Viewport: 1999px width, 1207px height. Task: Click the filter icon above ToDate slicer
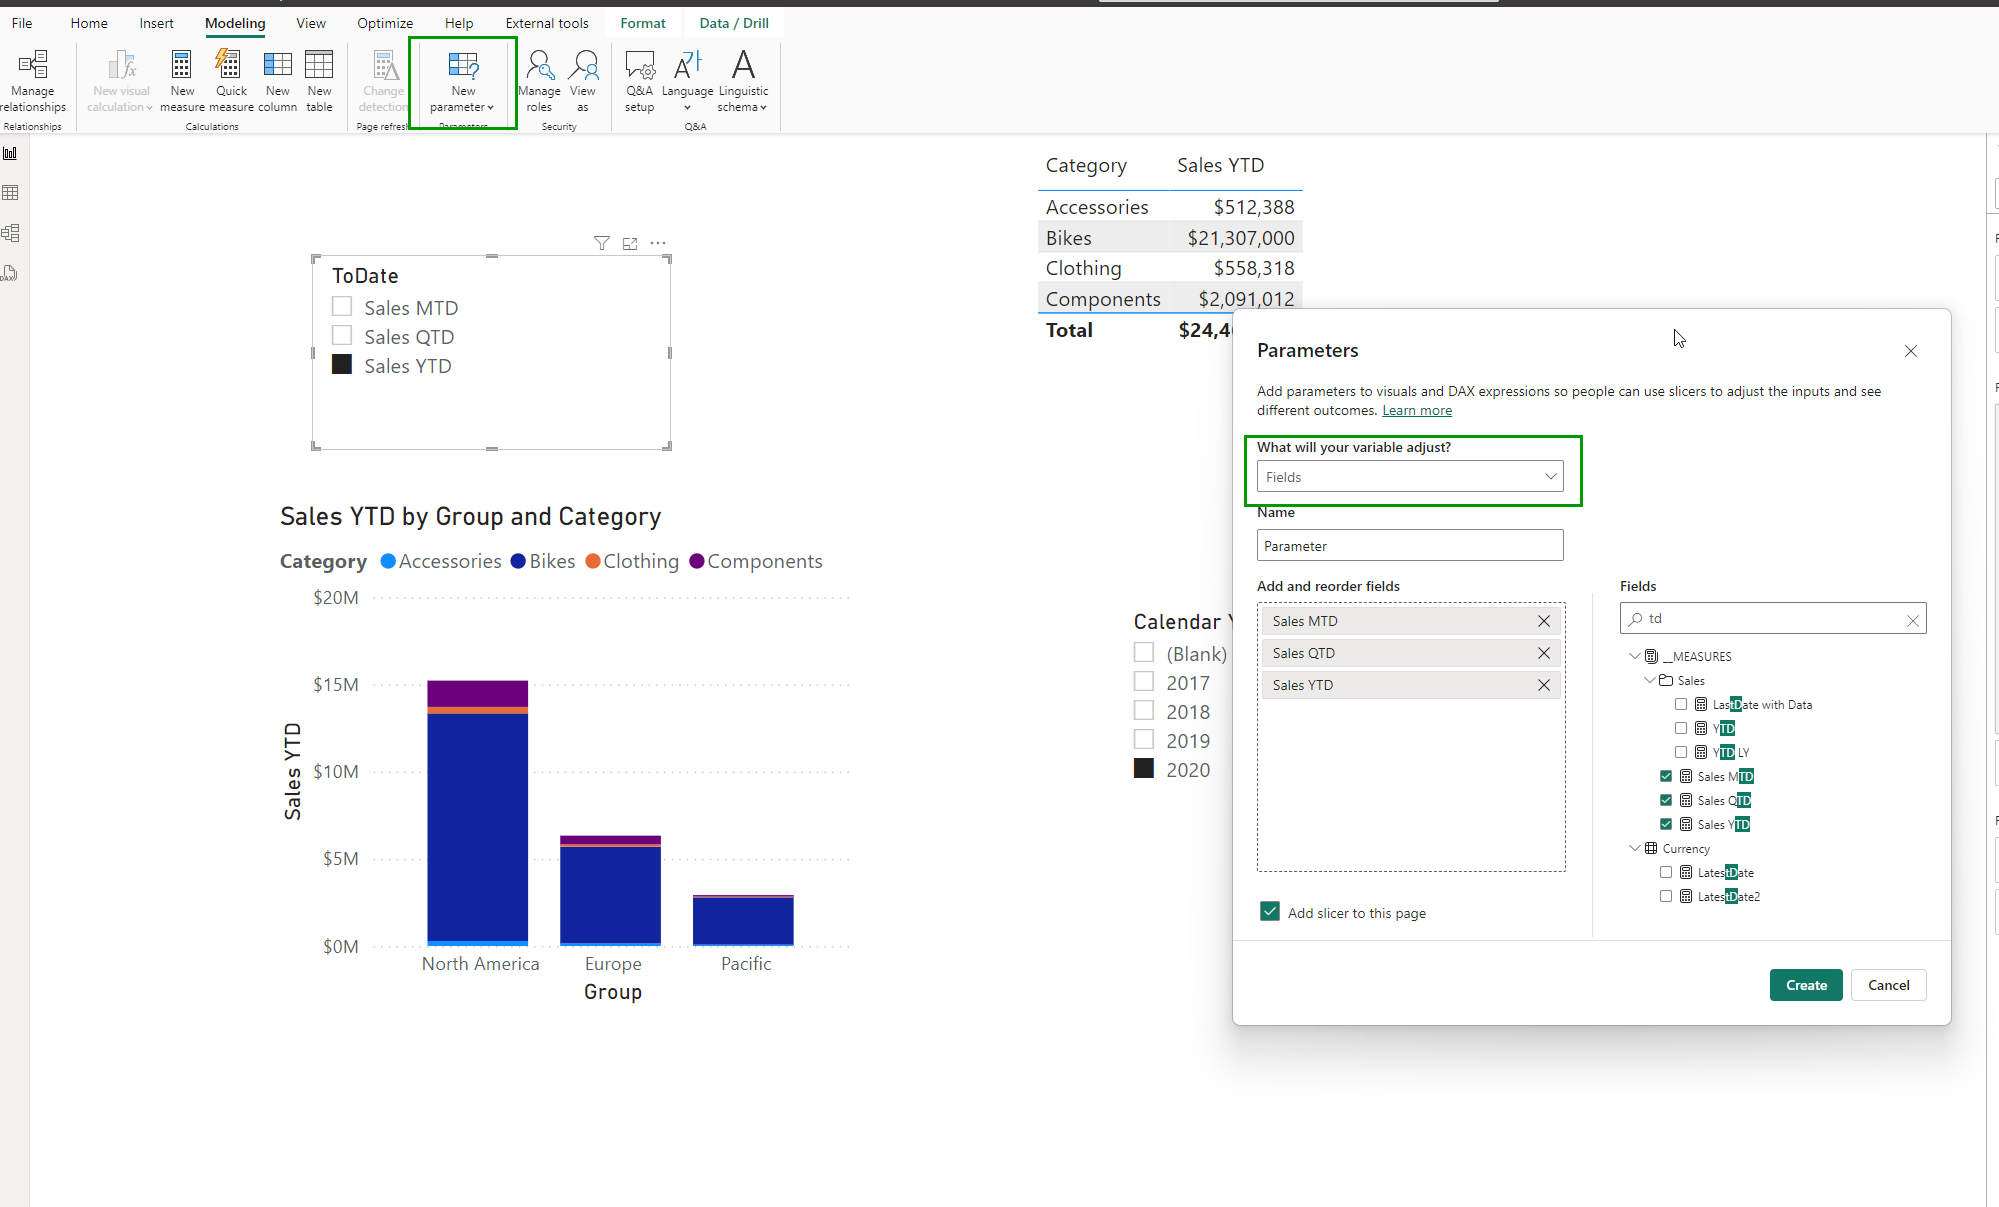click(601, 243)
